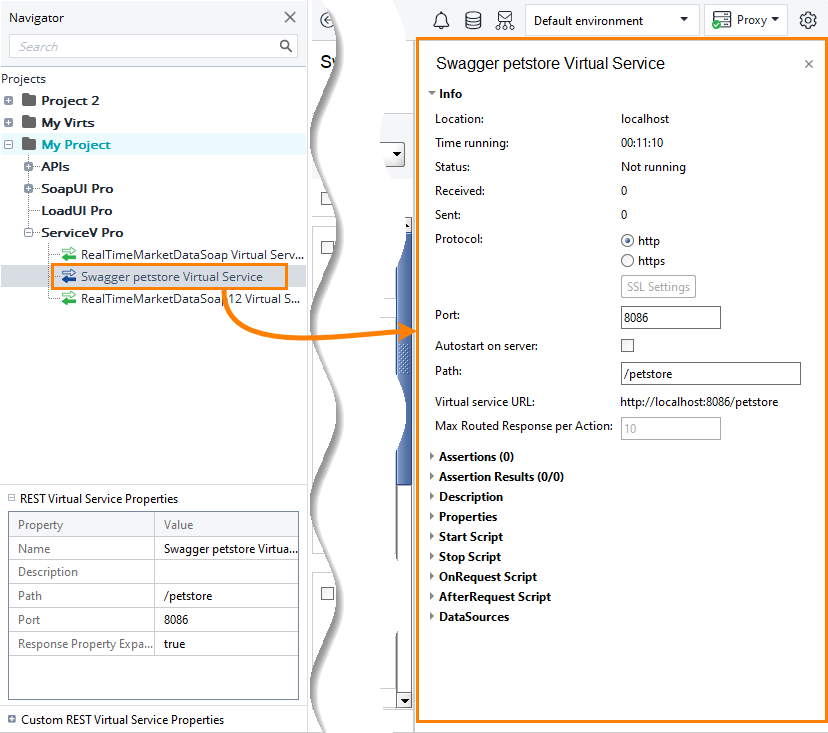Viewport: 828px width, 733px height.
Task: Expand the My Virts tree node
Action: pos(8,123)
